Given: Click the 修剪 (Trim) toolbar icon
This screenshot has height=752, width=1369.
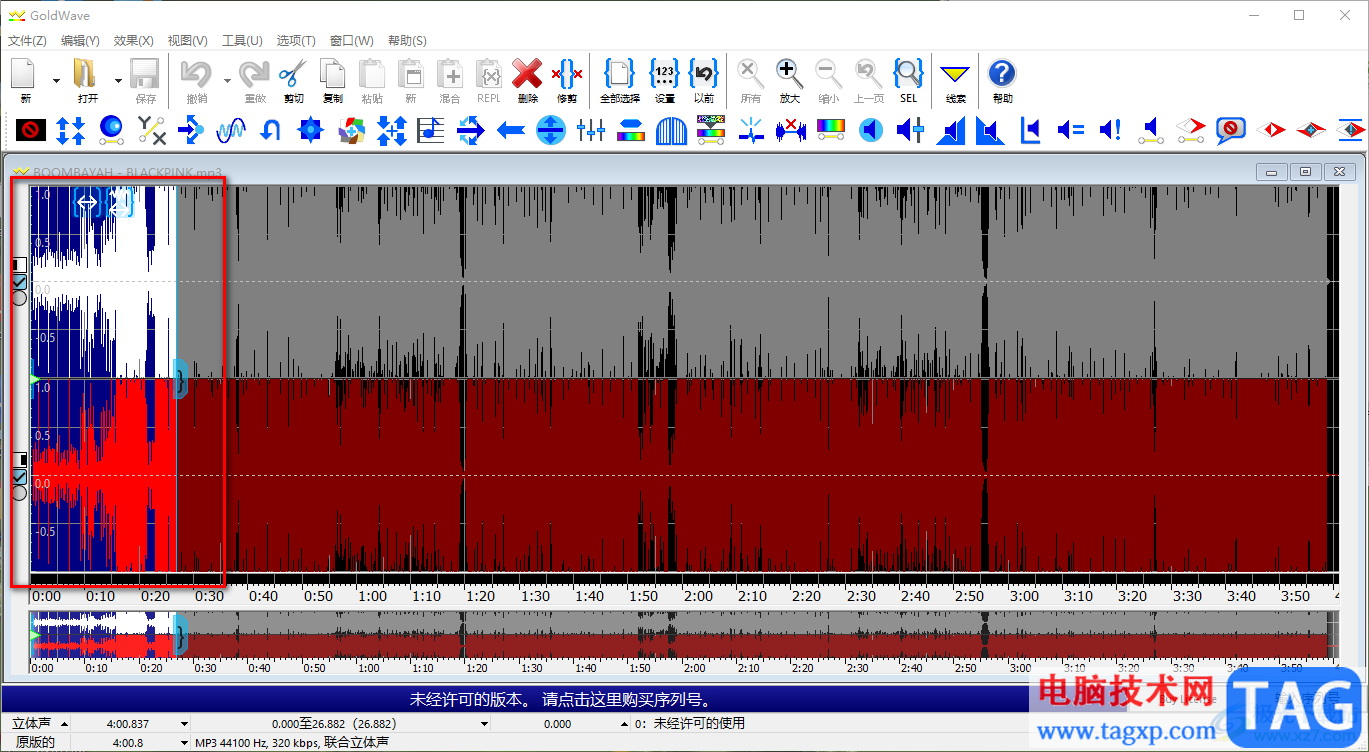Looking at the screenshot, I should tap(566, 74).
